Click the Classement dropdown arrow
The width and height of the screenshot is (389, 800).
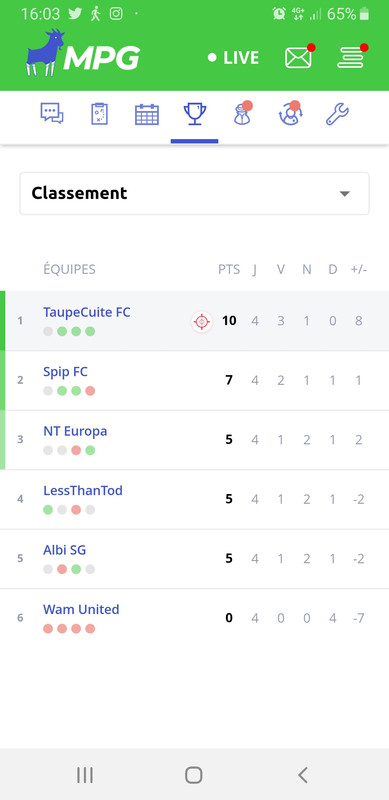pos(345,194)
